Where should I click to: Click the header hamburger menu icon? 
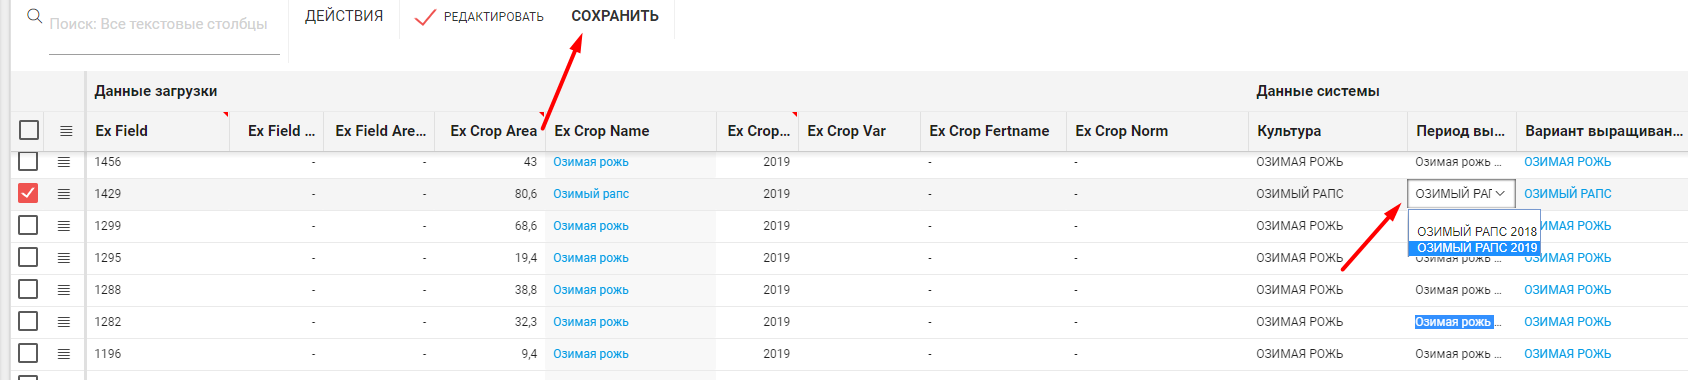pyautogui.click(x=66, y=131)
